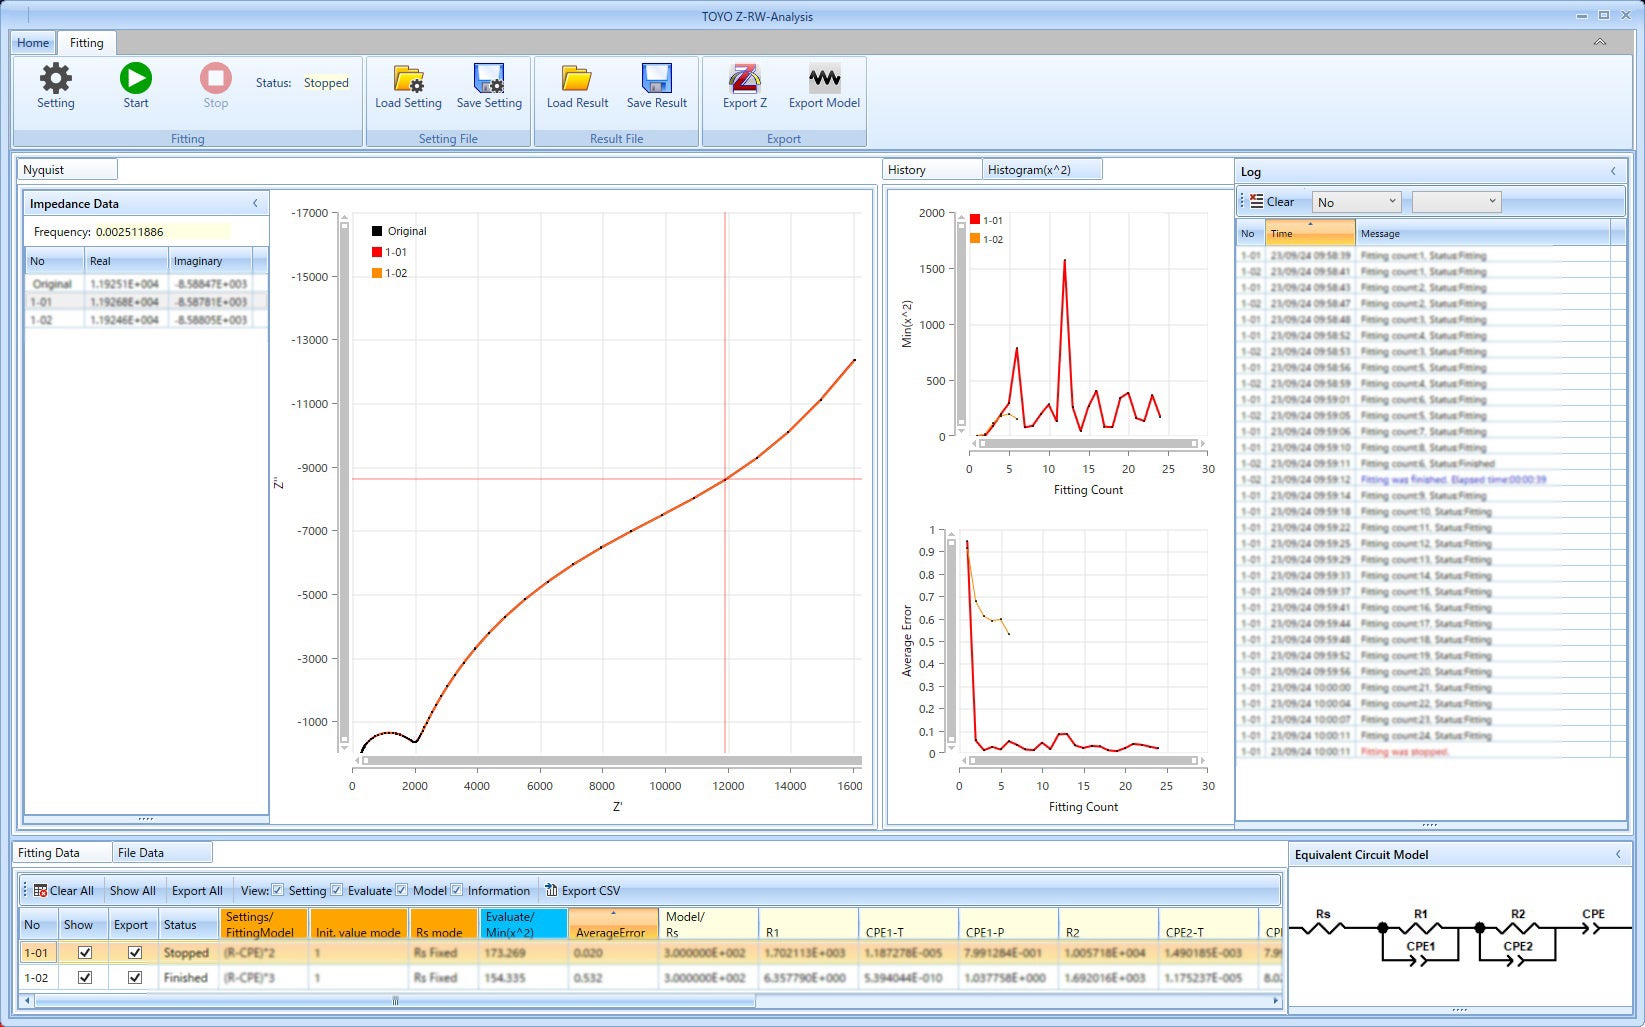The width and height of the screenshot is (1645, 1027).
Task: Click the Export Model circuit icon
Action: tap(824, 79)
